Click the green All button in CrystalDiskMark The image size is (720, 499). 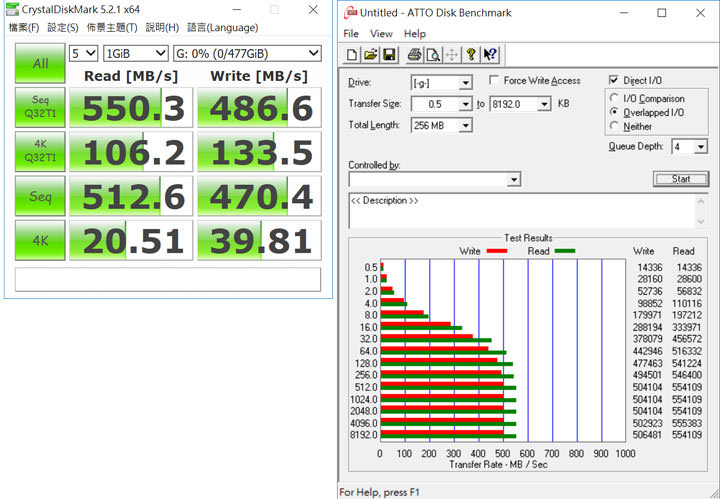pos(40,63)
